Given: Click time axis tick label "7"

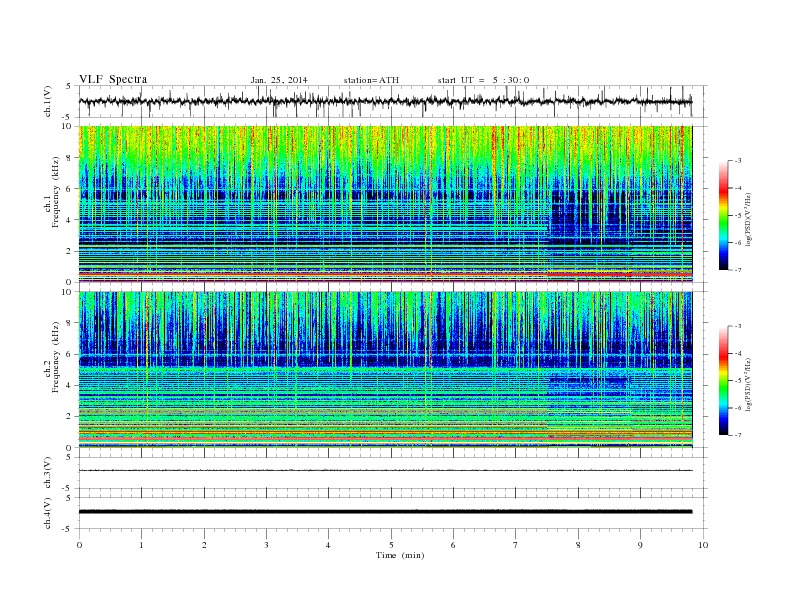Looking at the screenshot, I should click(x=516, y=545).
